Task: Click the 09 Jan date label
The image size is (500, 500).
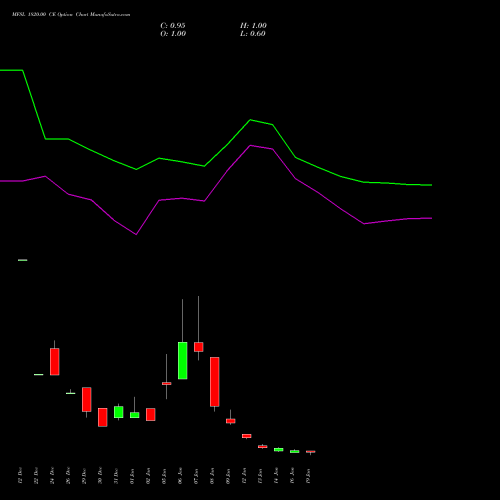Action: click(x=228, y=476)
